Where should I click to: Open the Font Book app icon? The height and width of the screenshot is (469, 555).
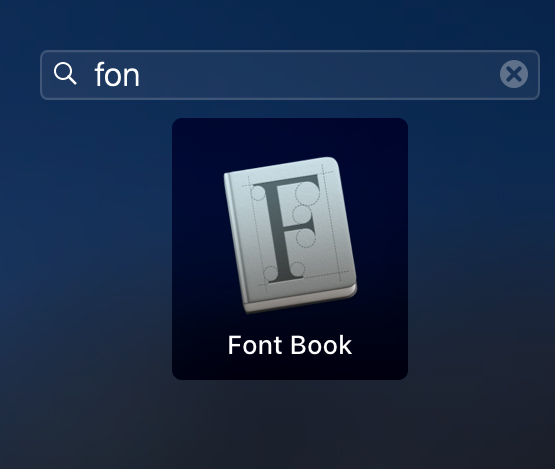pyautogui.click(x=290, y=235)
